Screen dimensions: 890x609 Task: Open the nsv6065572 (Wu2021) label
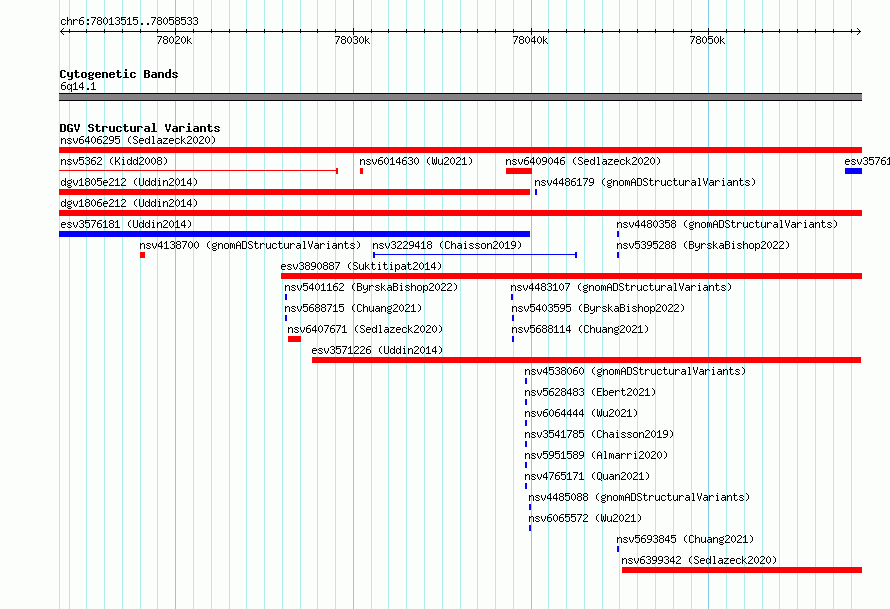(x=585, y=518)
